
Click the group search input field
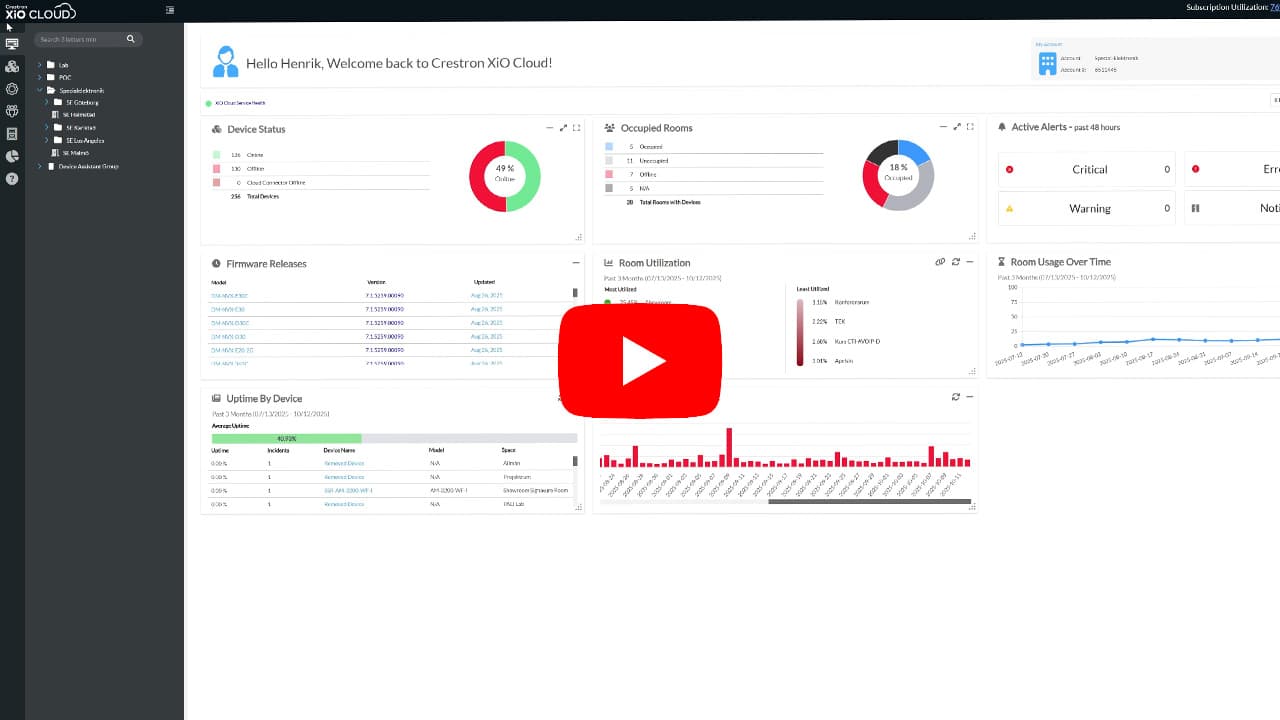(x=80, y=39)
